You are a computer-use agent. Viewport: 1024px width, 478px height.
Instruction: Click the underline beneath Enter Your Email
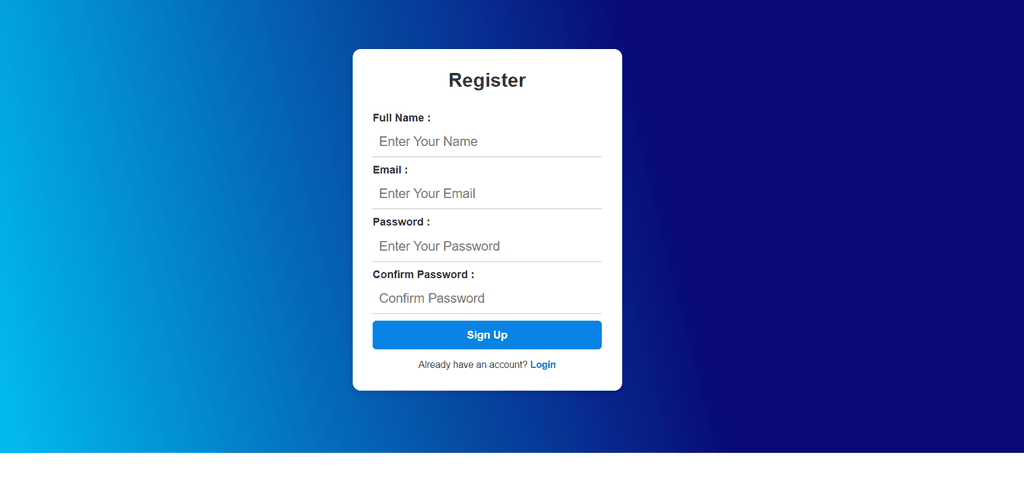(487, 209)
